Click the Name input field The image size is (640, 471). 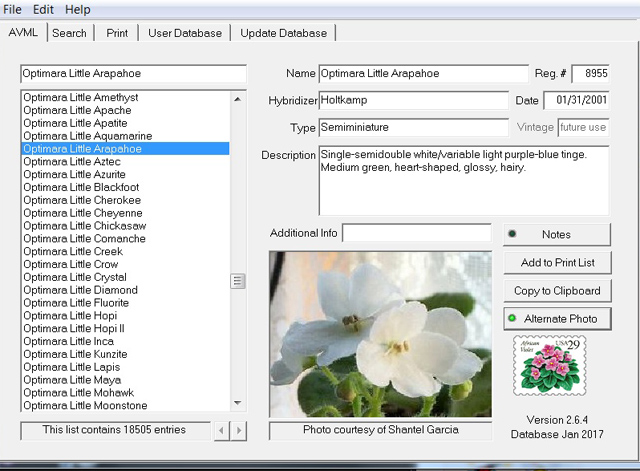point(423,73)
